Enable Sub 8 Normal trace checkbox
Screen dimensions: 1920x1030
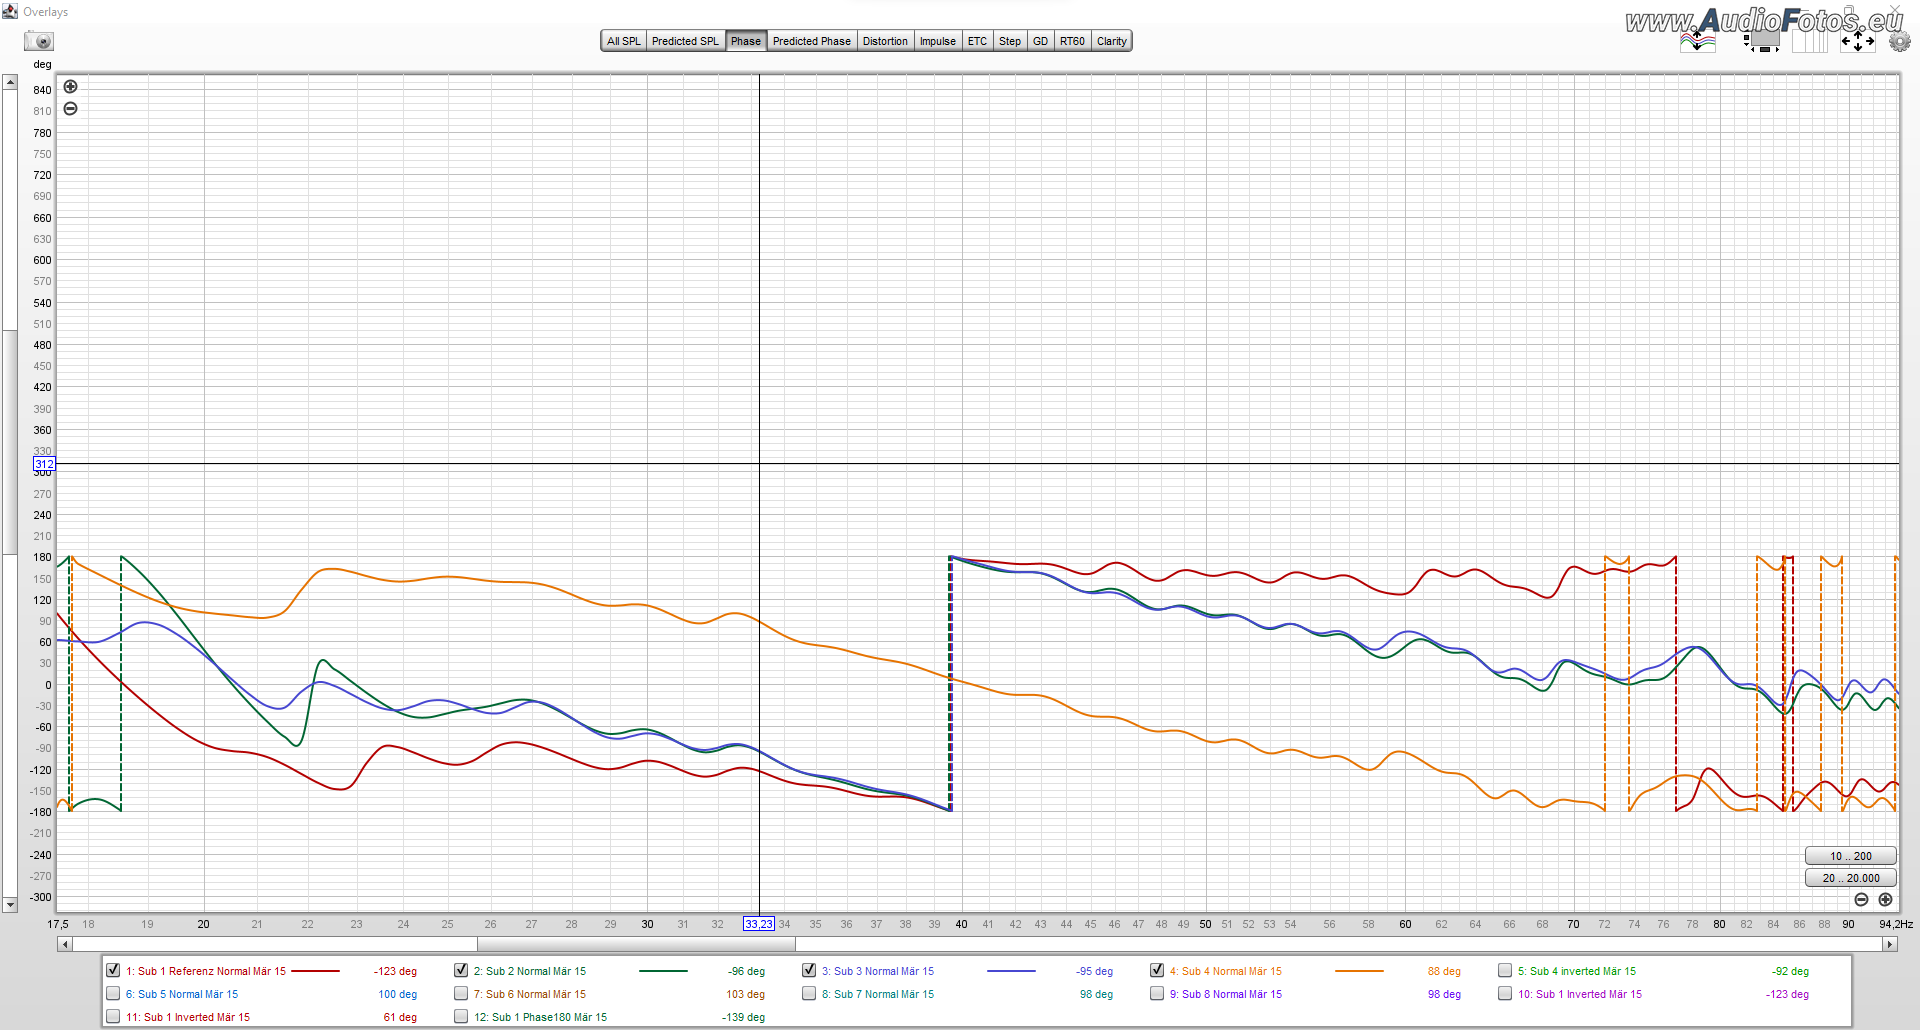(1157, 993)
